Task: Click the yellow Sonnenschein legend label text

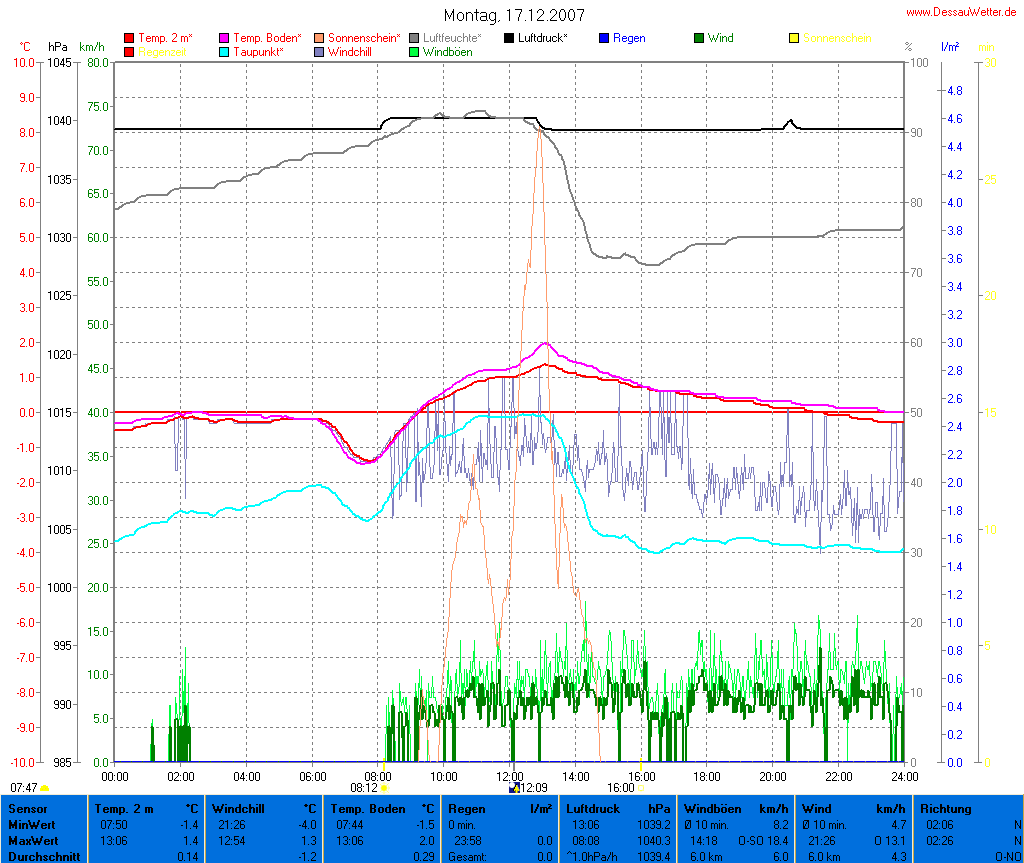Action: [836, 38]
